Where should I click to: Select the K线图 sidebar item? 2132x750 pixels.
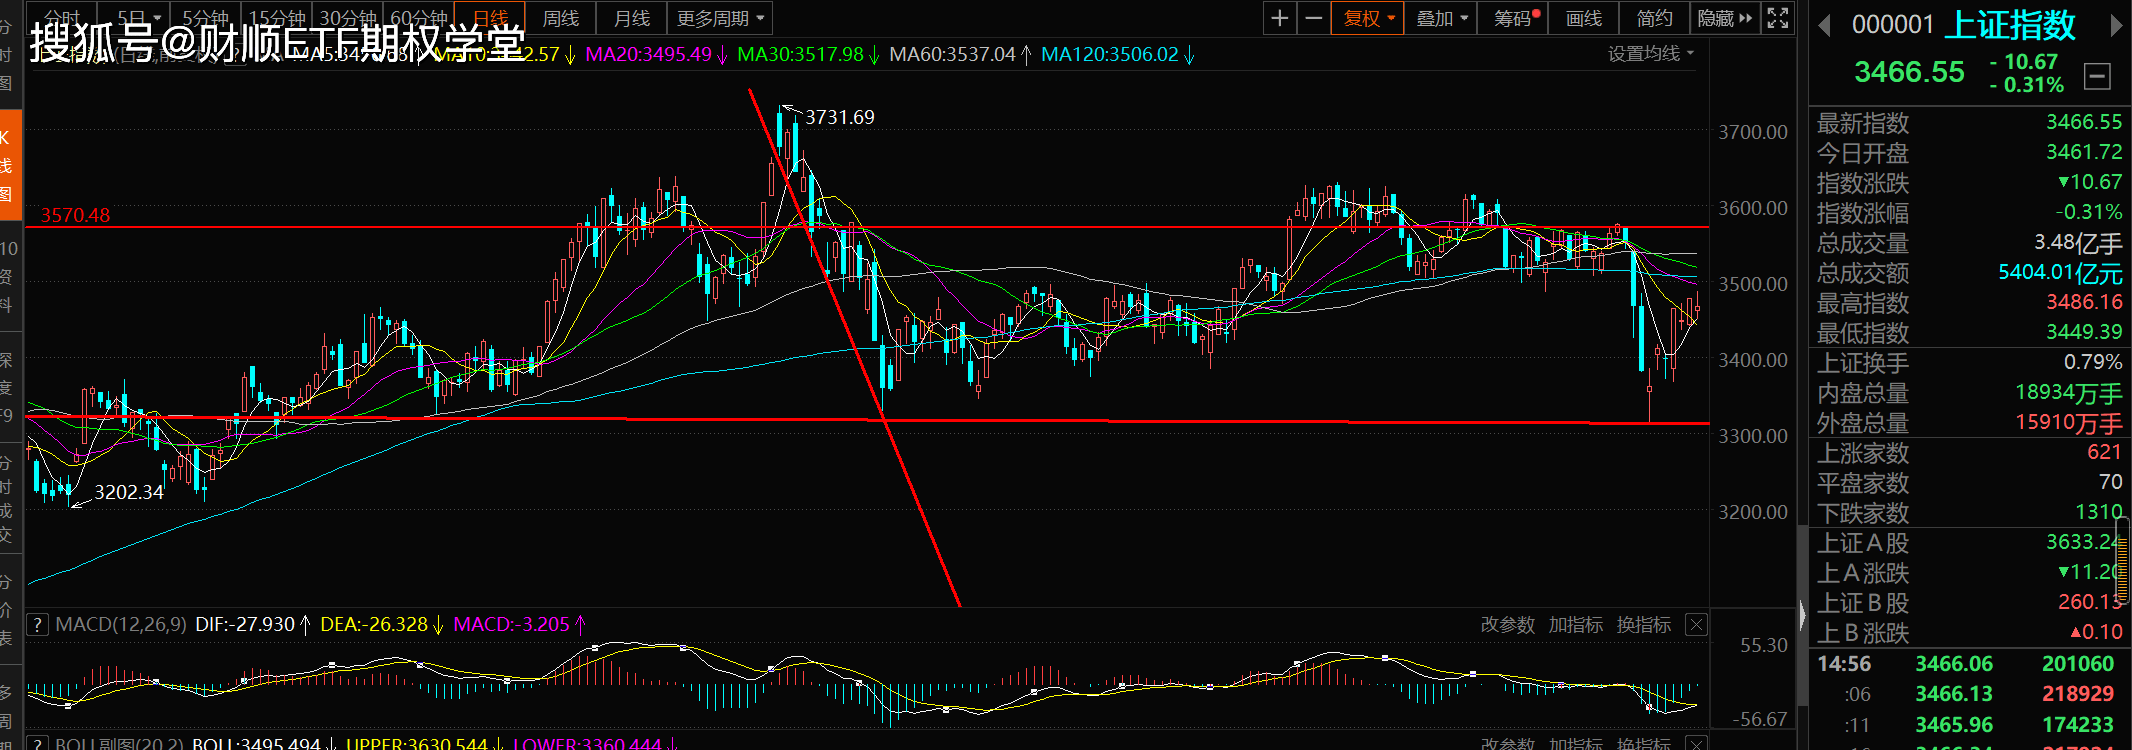(10, 166)
